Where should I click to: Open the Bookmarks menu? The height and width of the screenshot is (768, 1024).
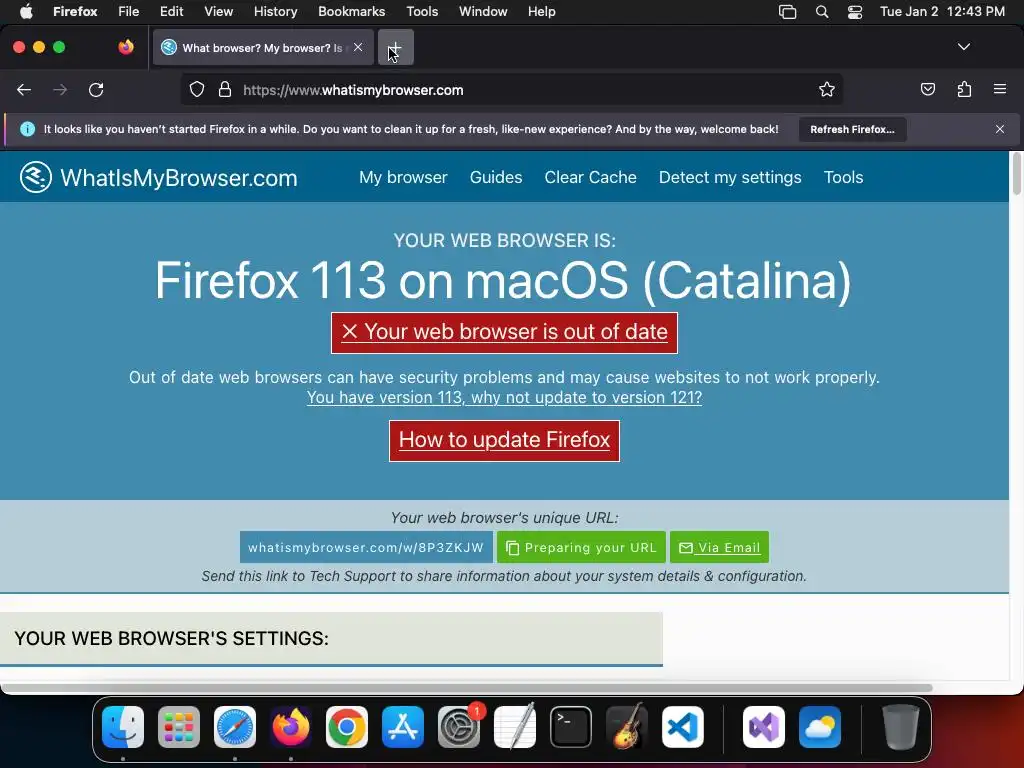(x=351, y=12)
